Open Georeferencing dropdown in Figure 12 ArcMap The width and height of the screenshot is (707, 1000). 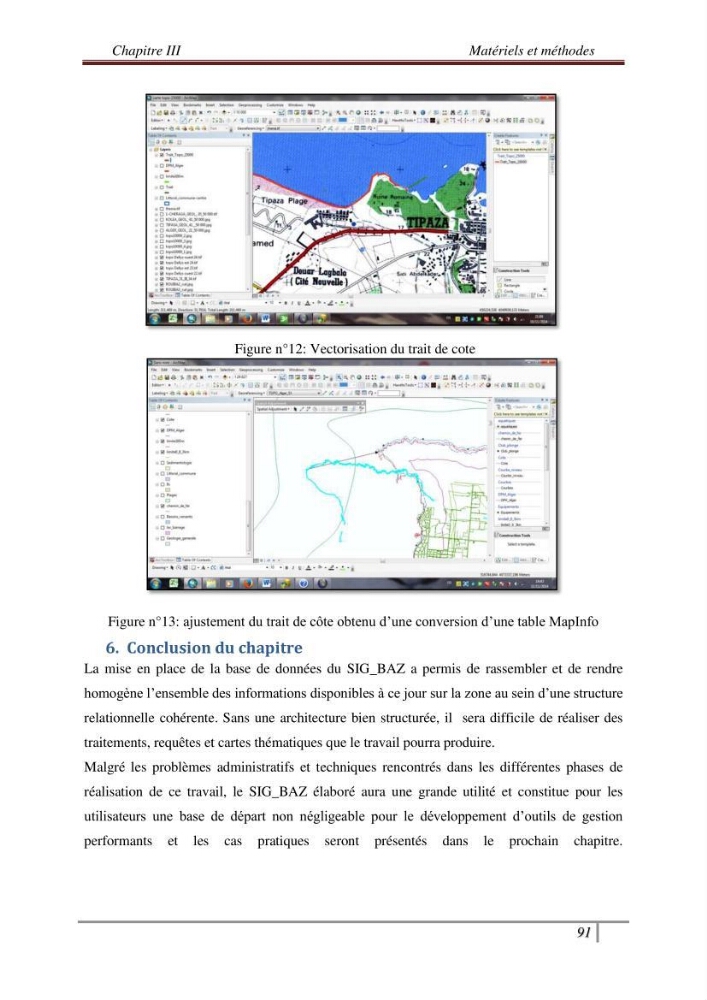pos(250,128)
